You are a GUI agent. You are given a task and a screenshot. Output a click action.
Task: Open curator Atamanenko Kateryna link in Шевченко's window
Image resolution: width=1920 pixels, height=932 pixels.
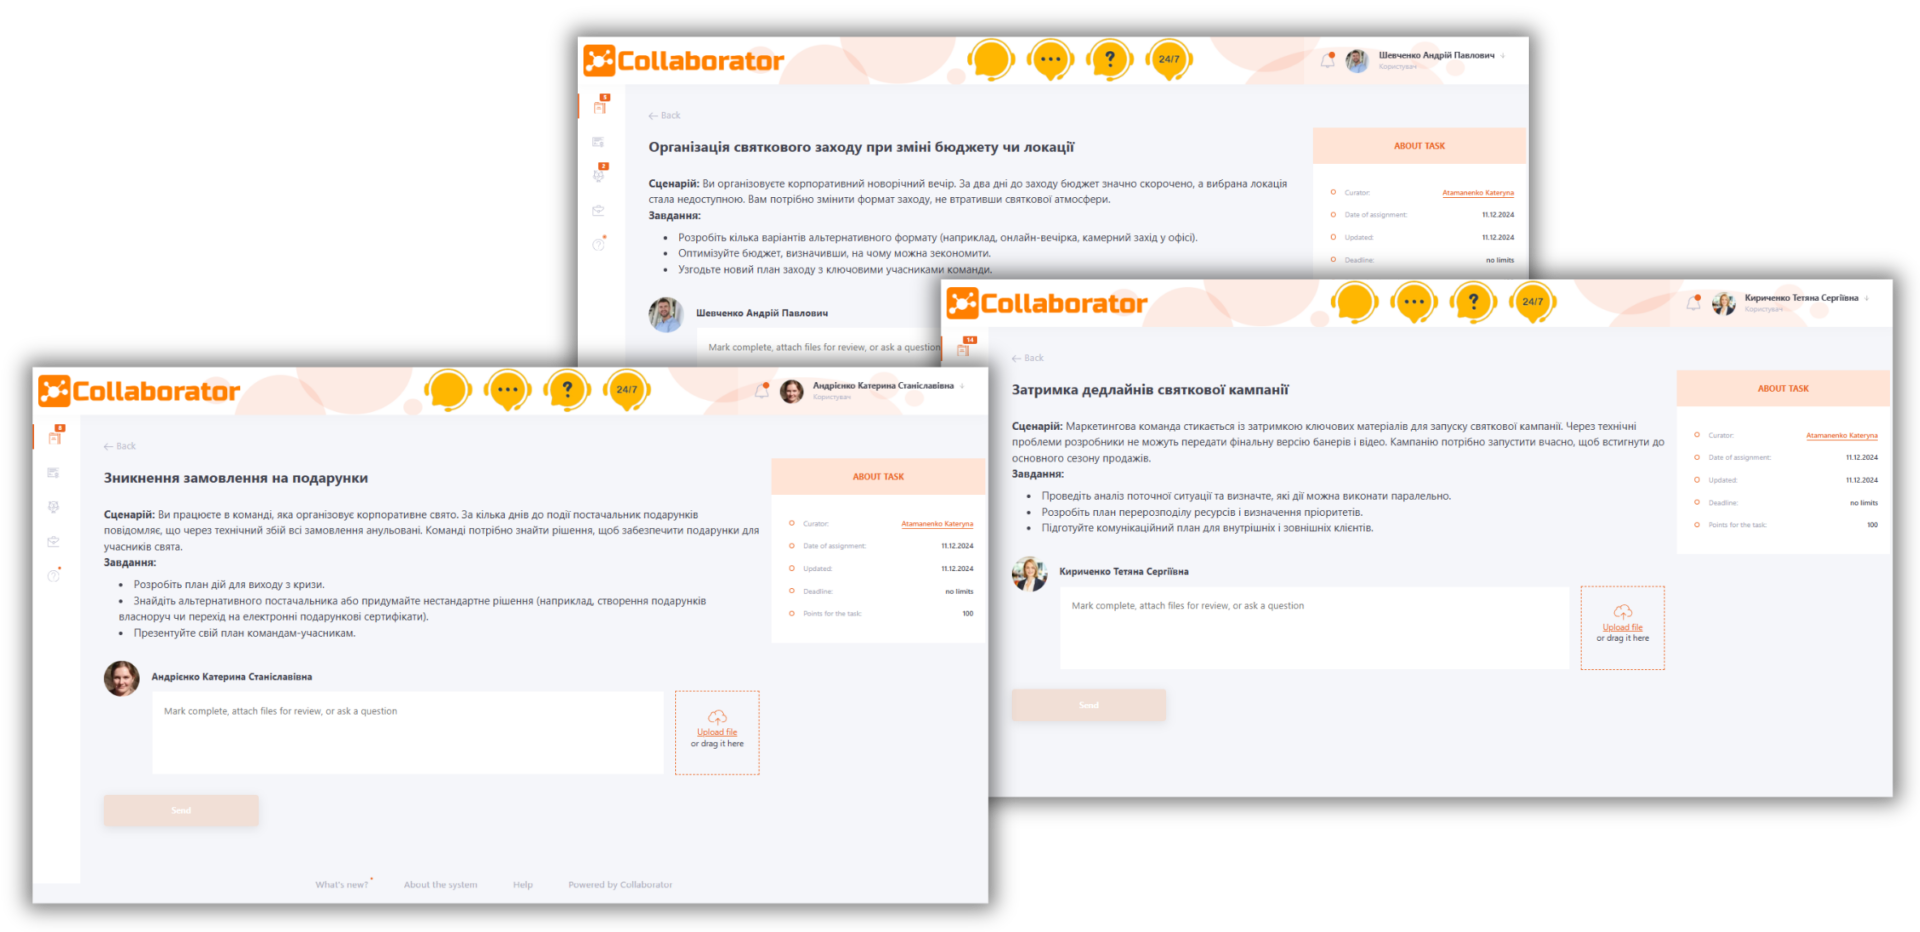[x=1478, y=193]
